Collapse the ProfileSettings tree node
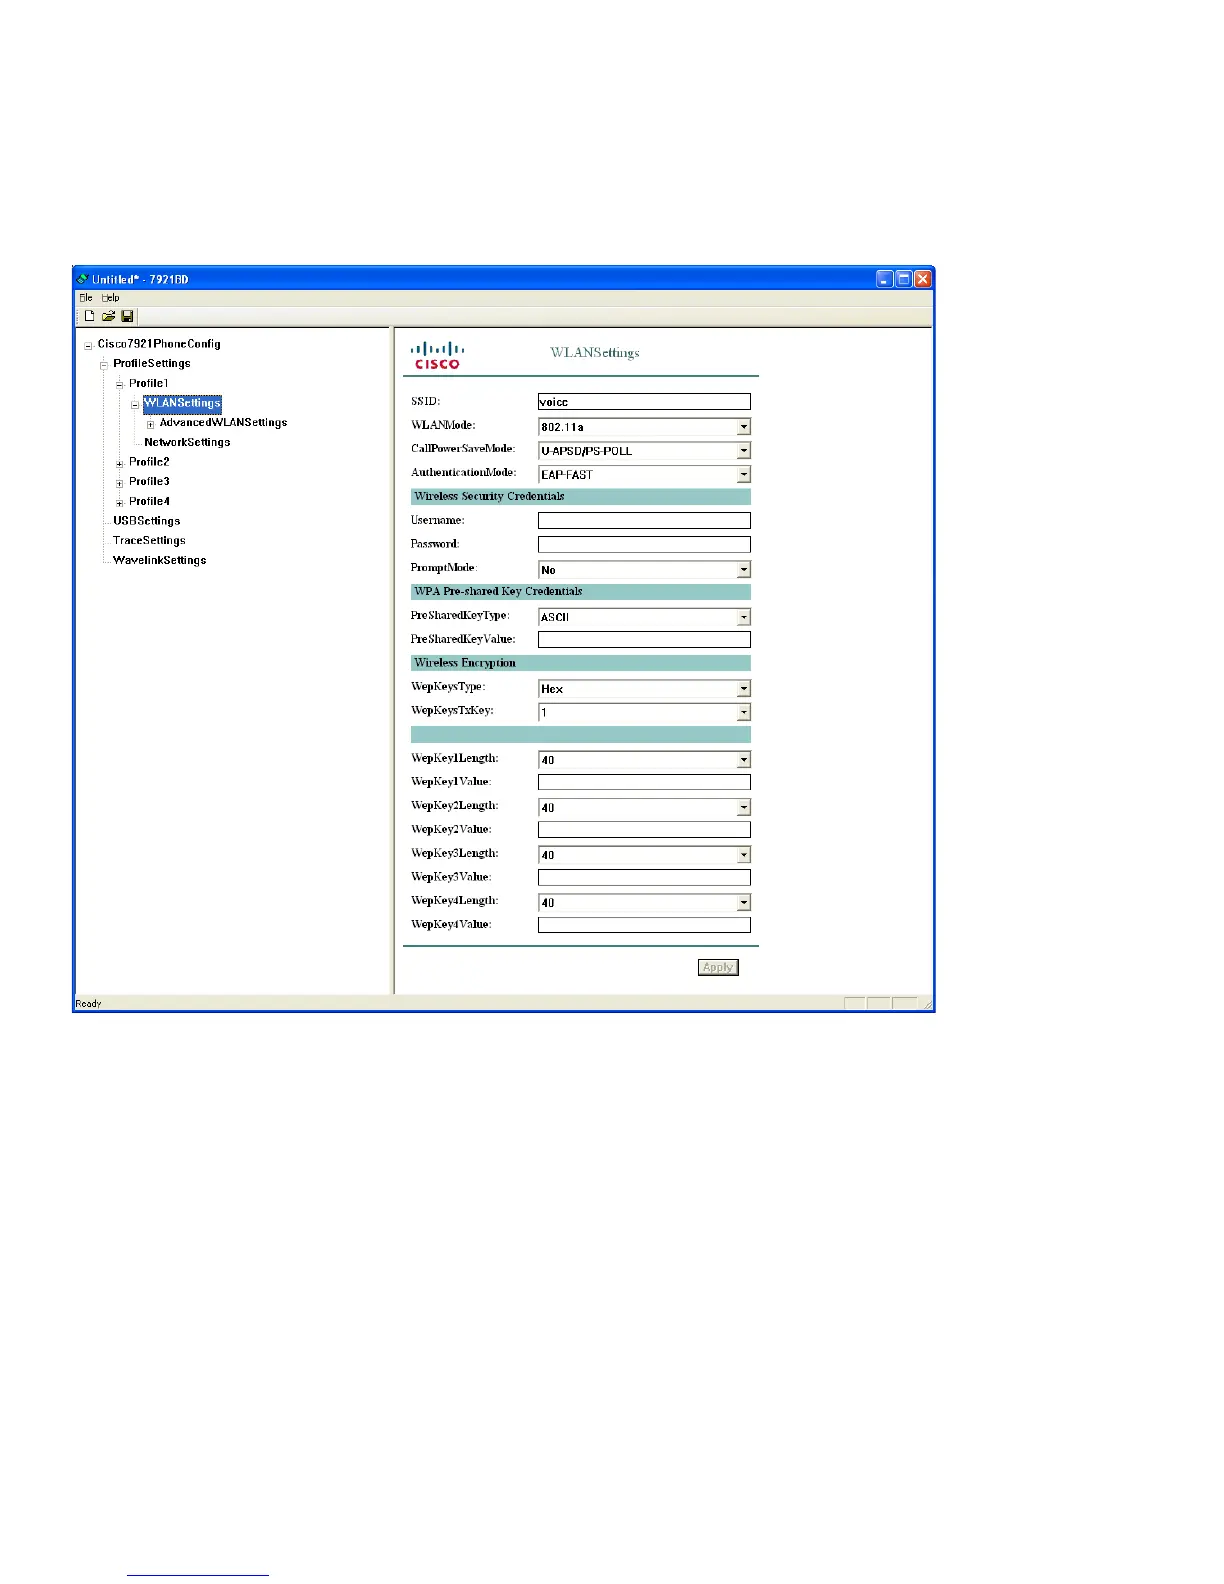 coord(104,365)
